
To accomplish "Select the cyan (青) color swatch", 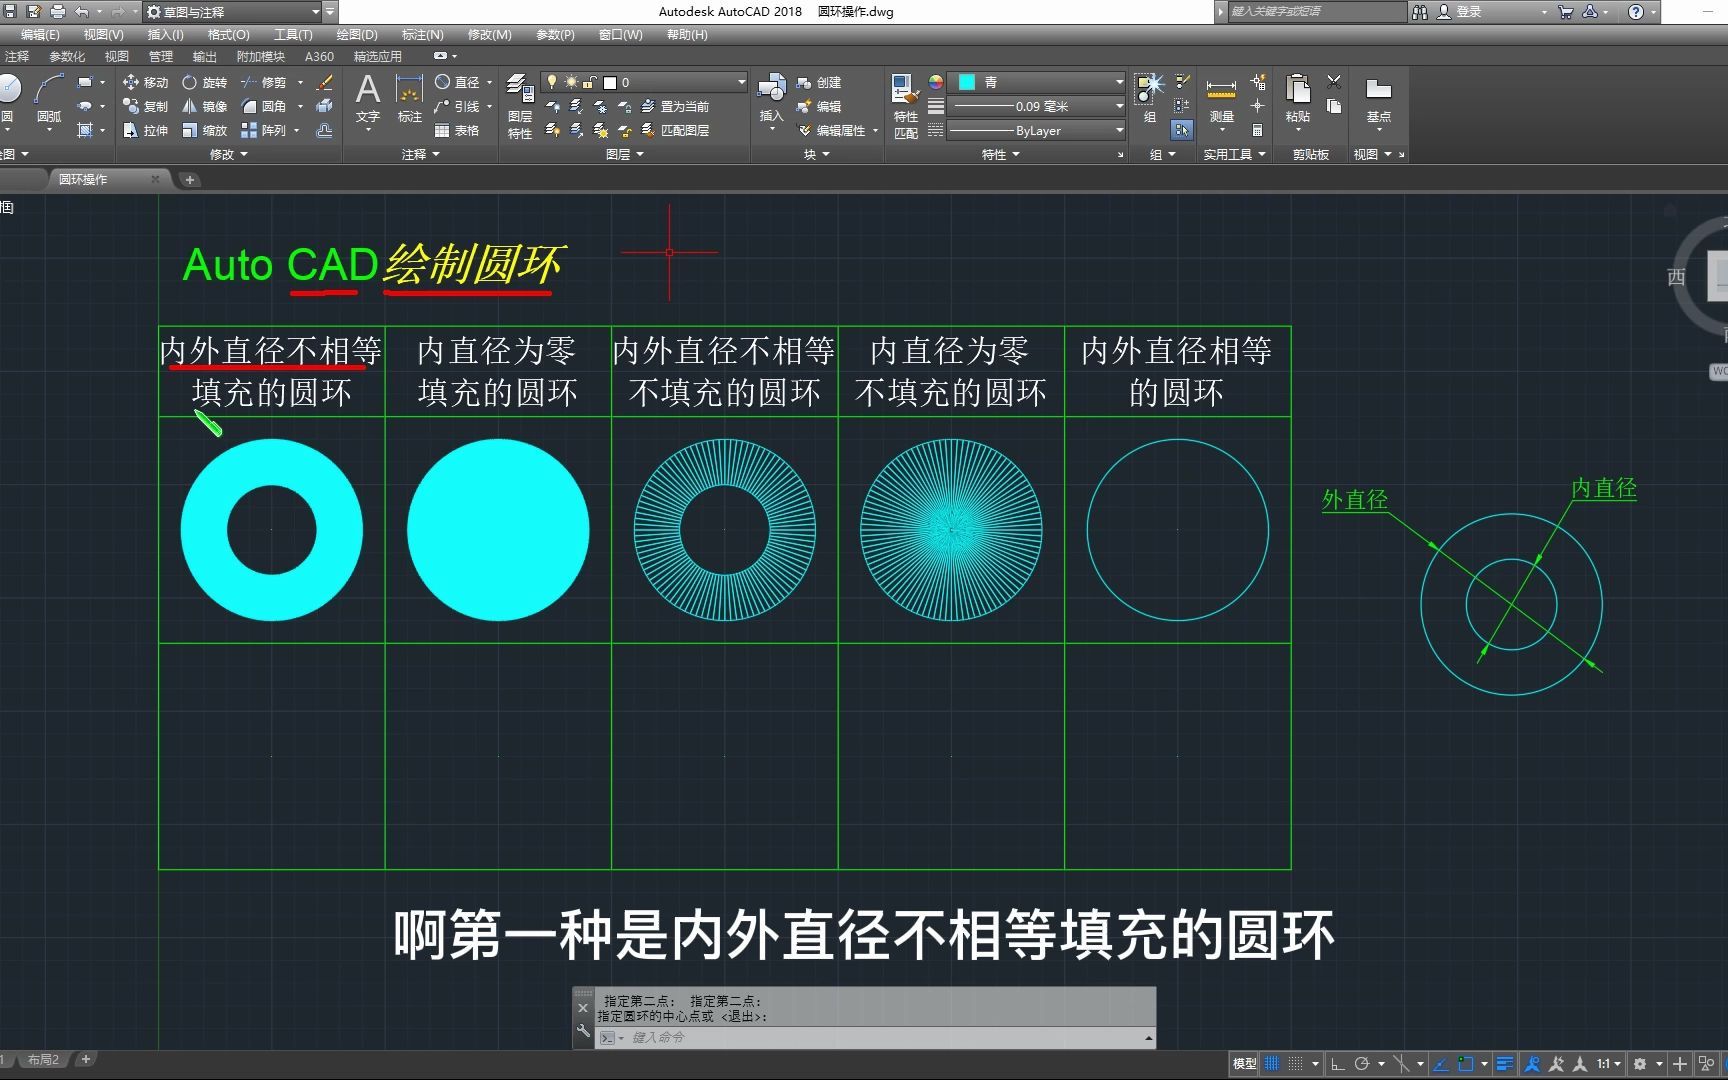I will (969, 82).
